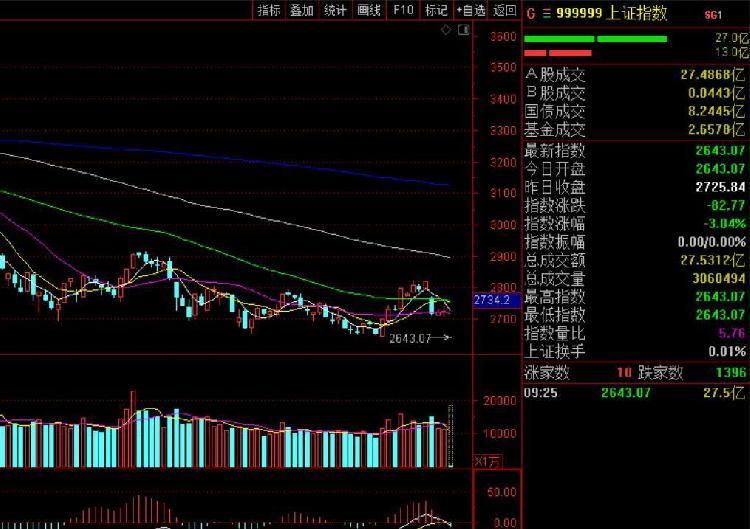750x529 pixels.
Task: Open the three-line menu icon beside 999999
Action: point(546,14)
